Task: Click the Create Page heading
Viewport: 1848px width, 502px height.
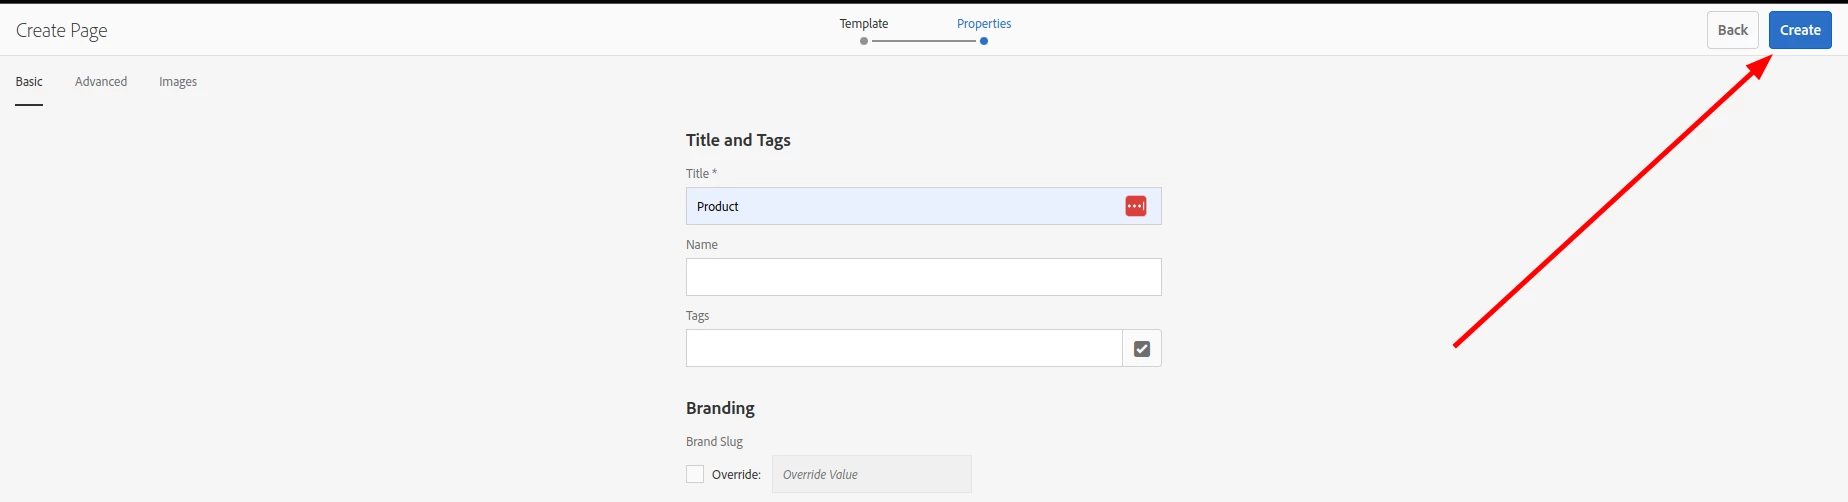Action: (62, 31)
